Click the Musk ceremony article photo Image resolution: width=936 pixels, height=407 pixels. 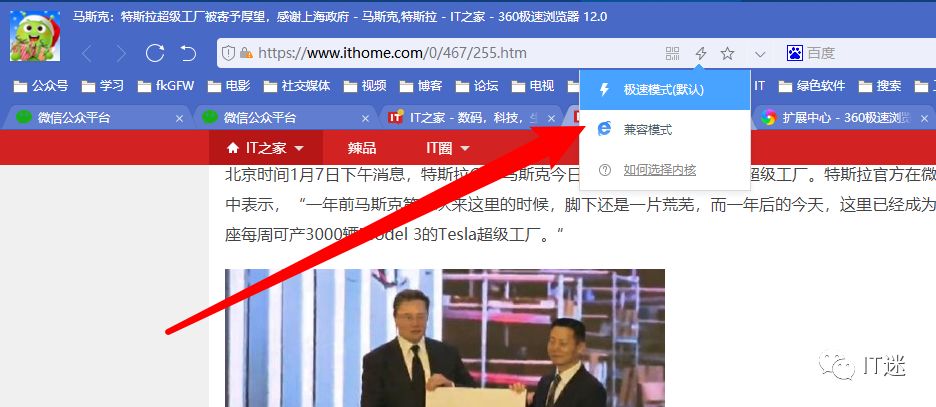(445, 338)
